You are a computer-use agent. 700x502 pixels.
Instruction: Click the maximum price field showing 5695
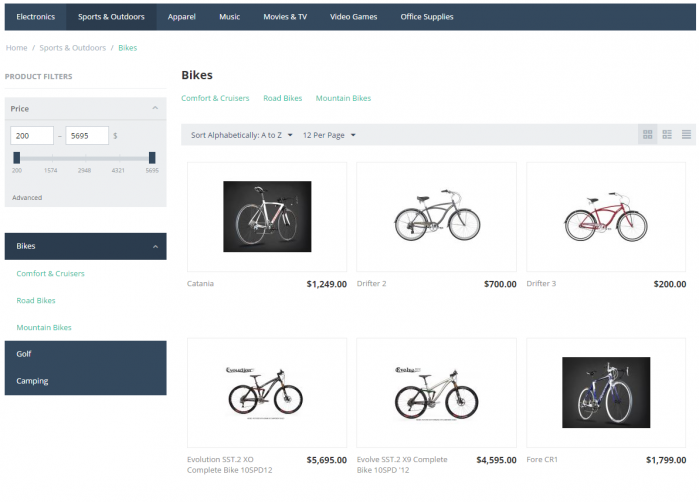coord(87,136)
